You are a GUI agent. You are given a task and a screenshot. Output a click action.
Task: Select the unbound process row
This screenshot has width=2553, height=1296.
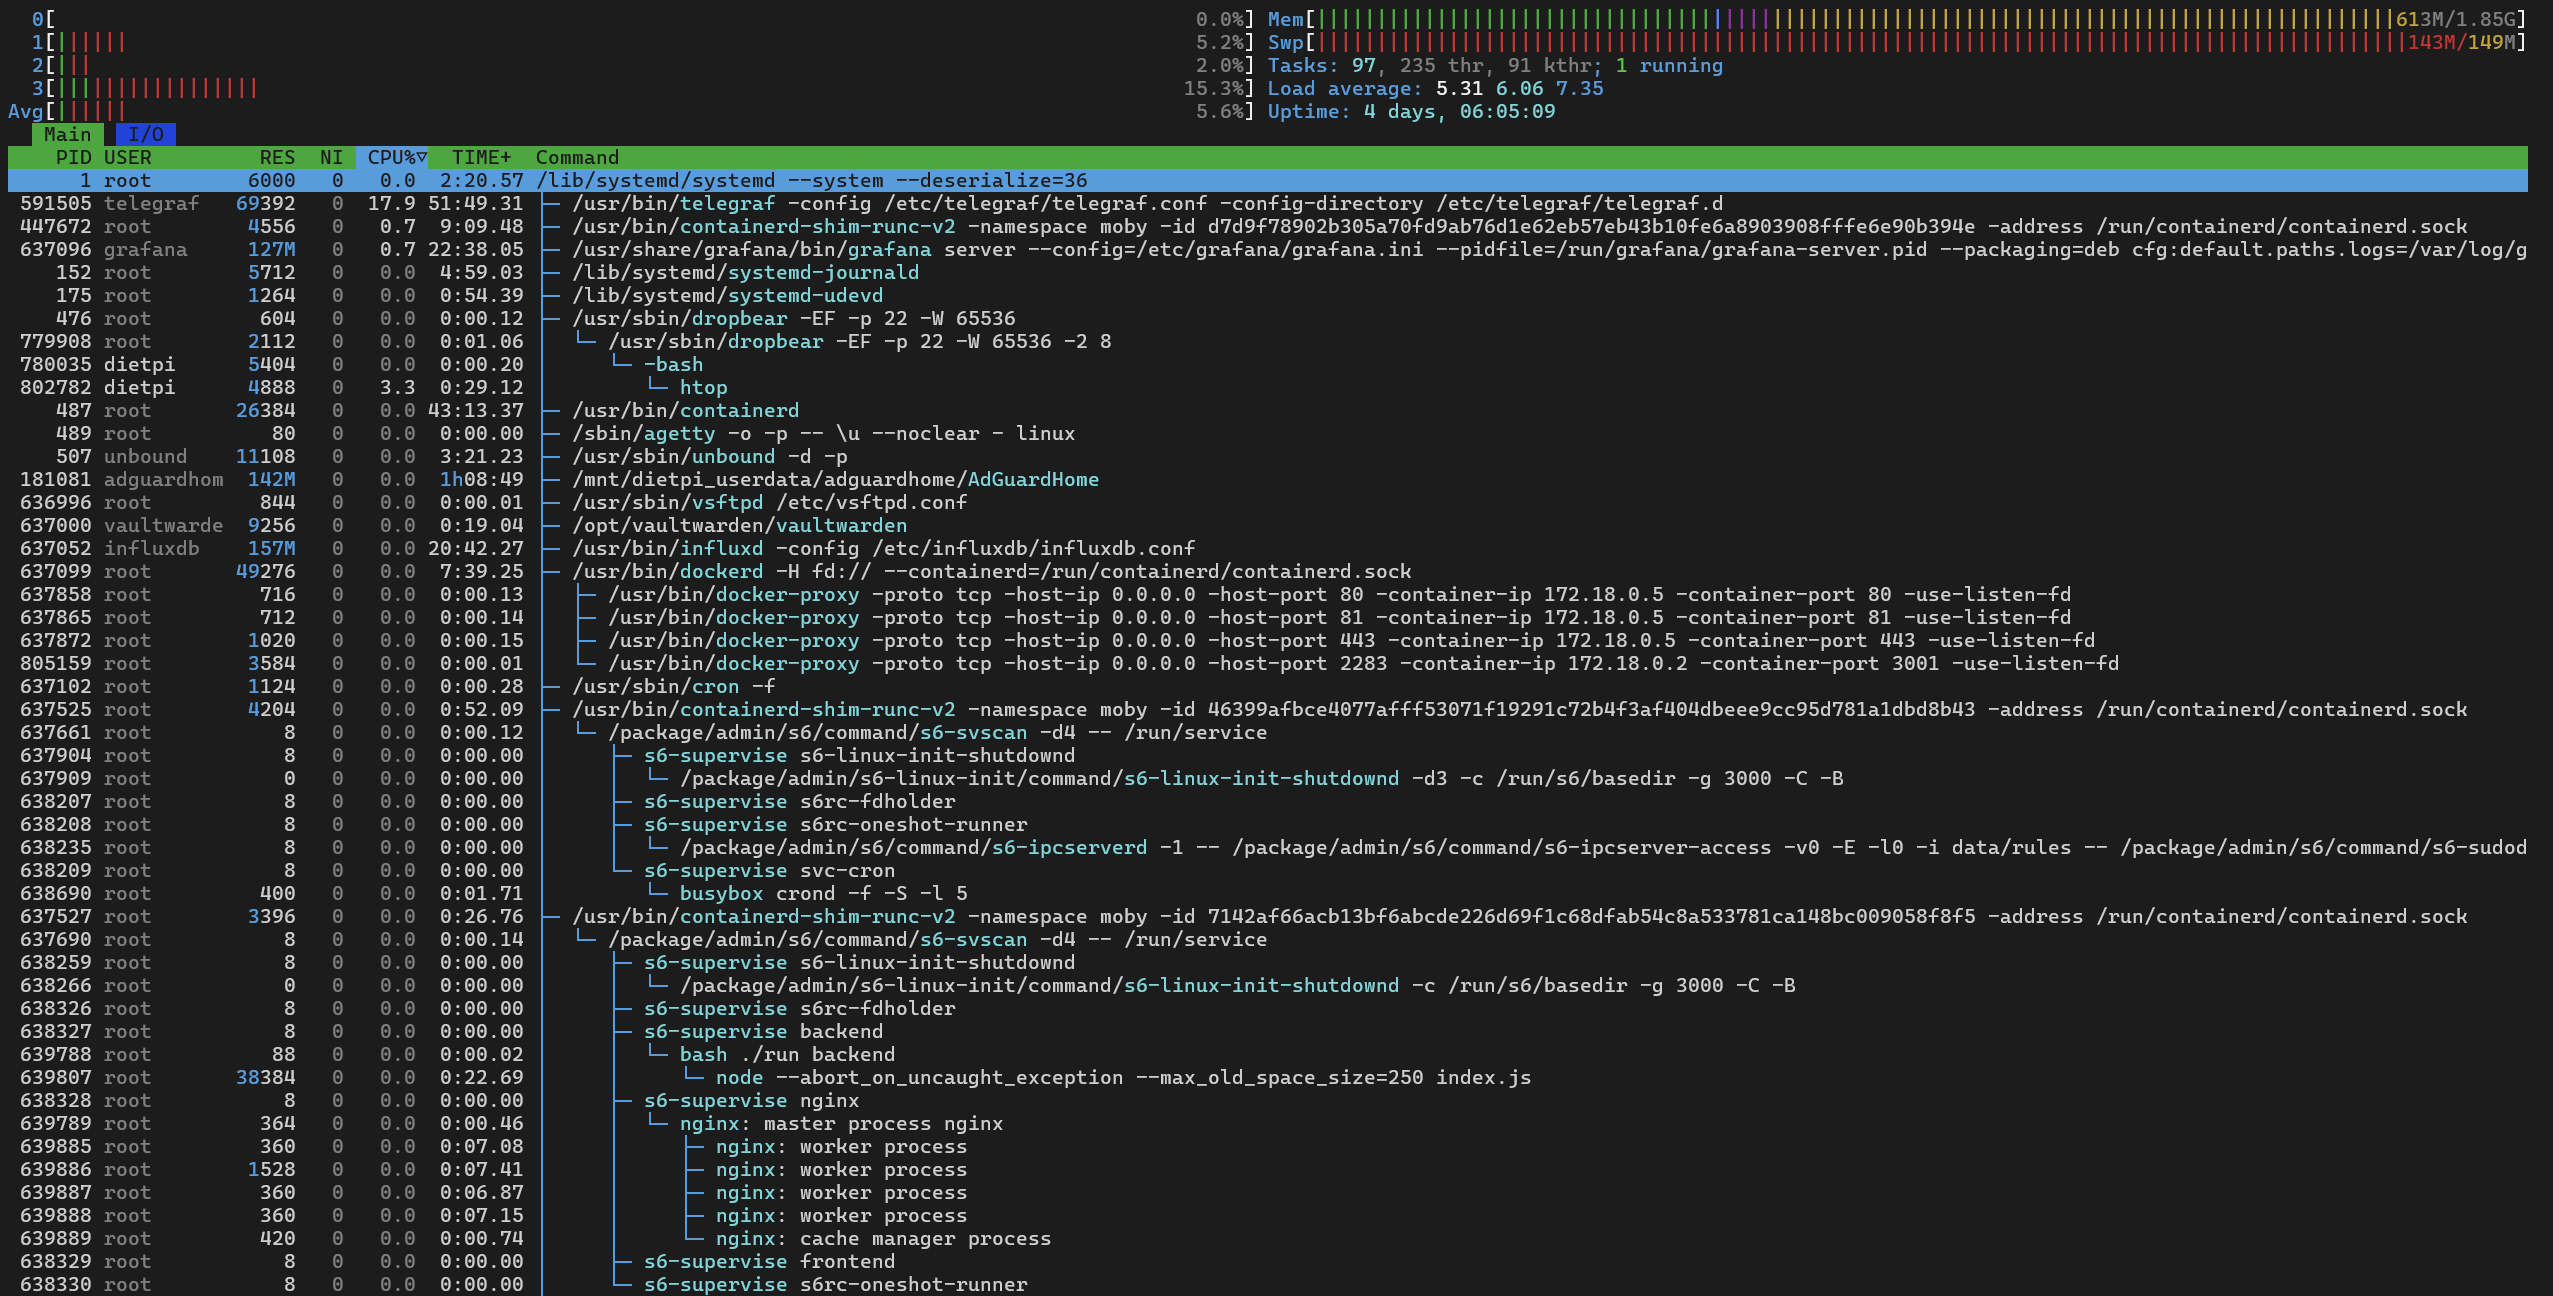click(x=1268, y=456)
